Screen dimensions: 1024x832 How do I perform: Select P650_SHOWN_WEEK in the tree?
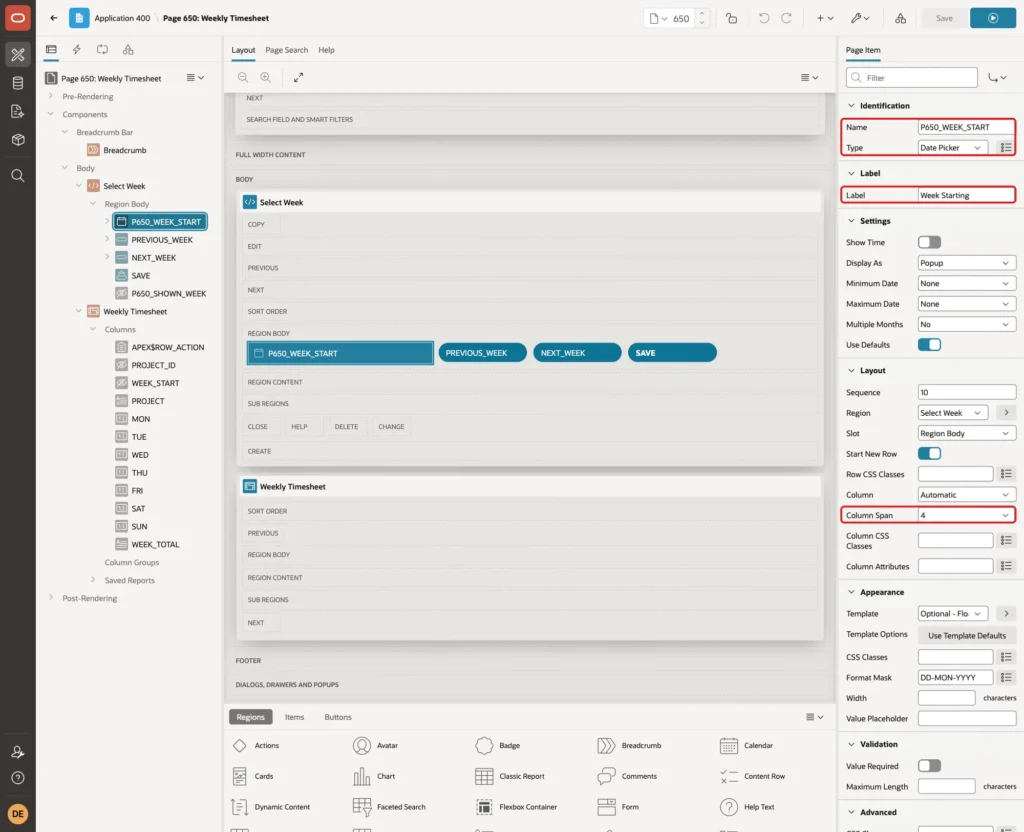[x=168, y=294]
